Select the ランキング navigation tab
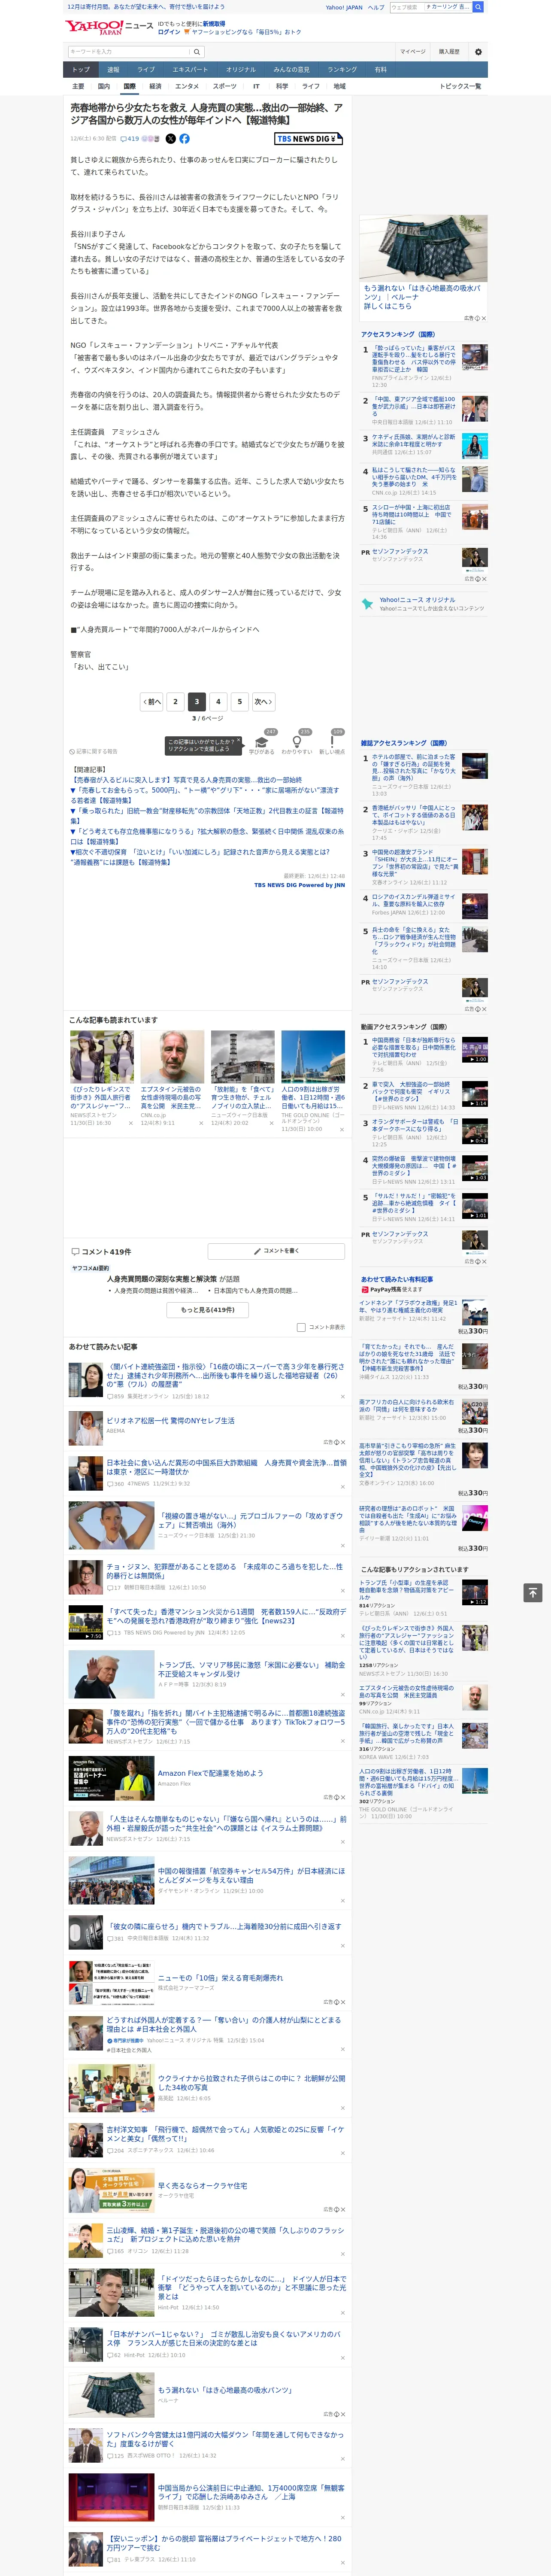Screen dimensions: 551x2576 pos(342,70)
